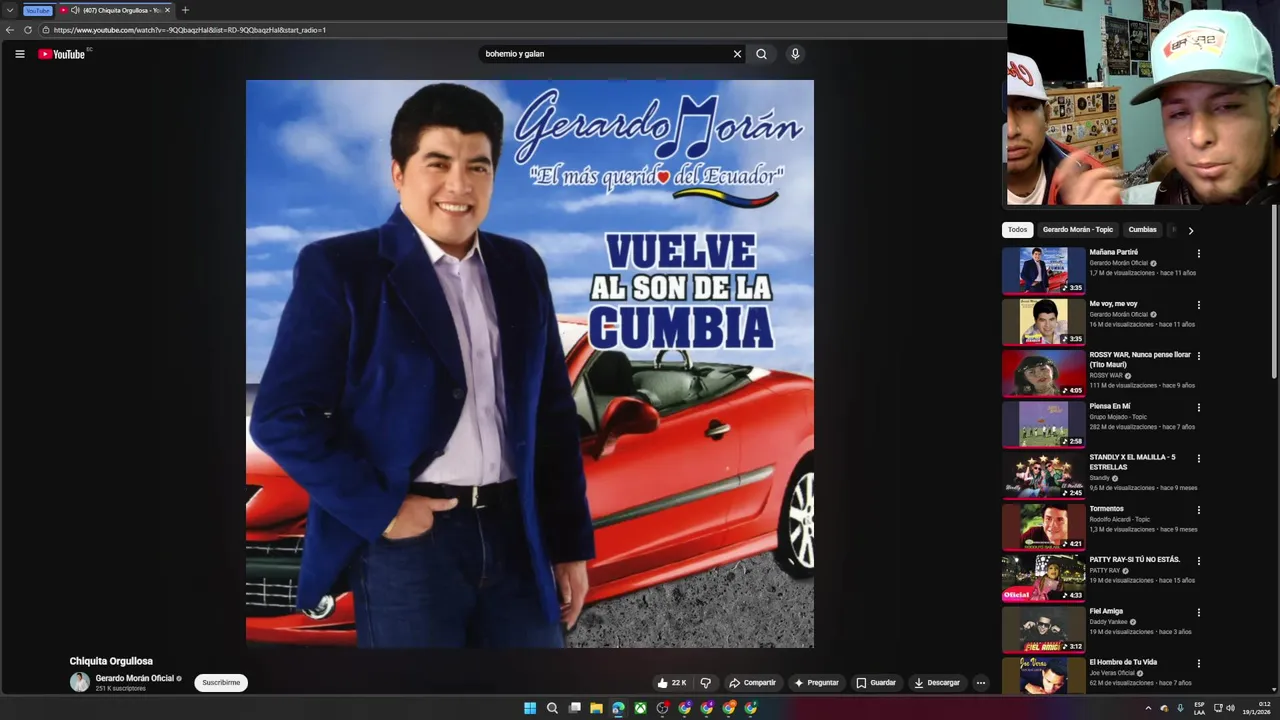1280x720 pixels.
Task: Open the Compartir share dialog
Action: (x=752, y=683)
